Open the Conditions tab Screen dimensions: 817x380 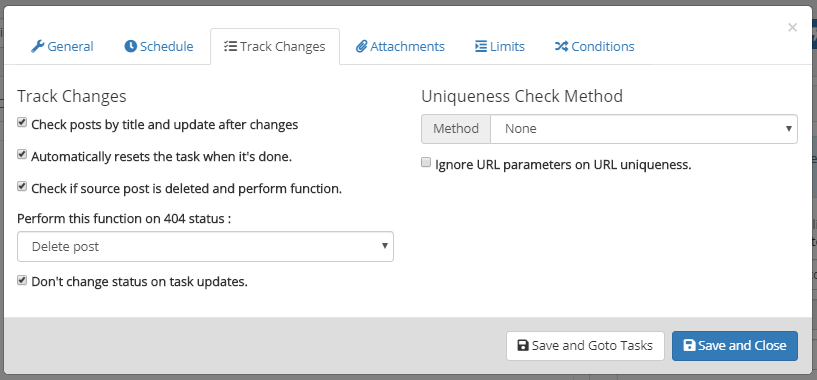coord(595,46)
